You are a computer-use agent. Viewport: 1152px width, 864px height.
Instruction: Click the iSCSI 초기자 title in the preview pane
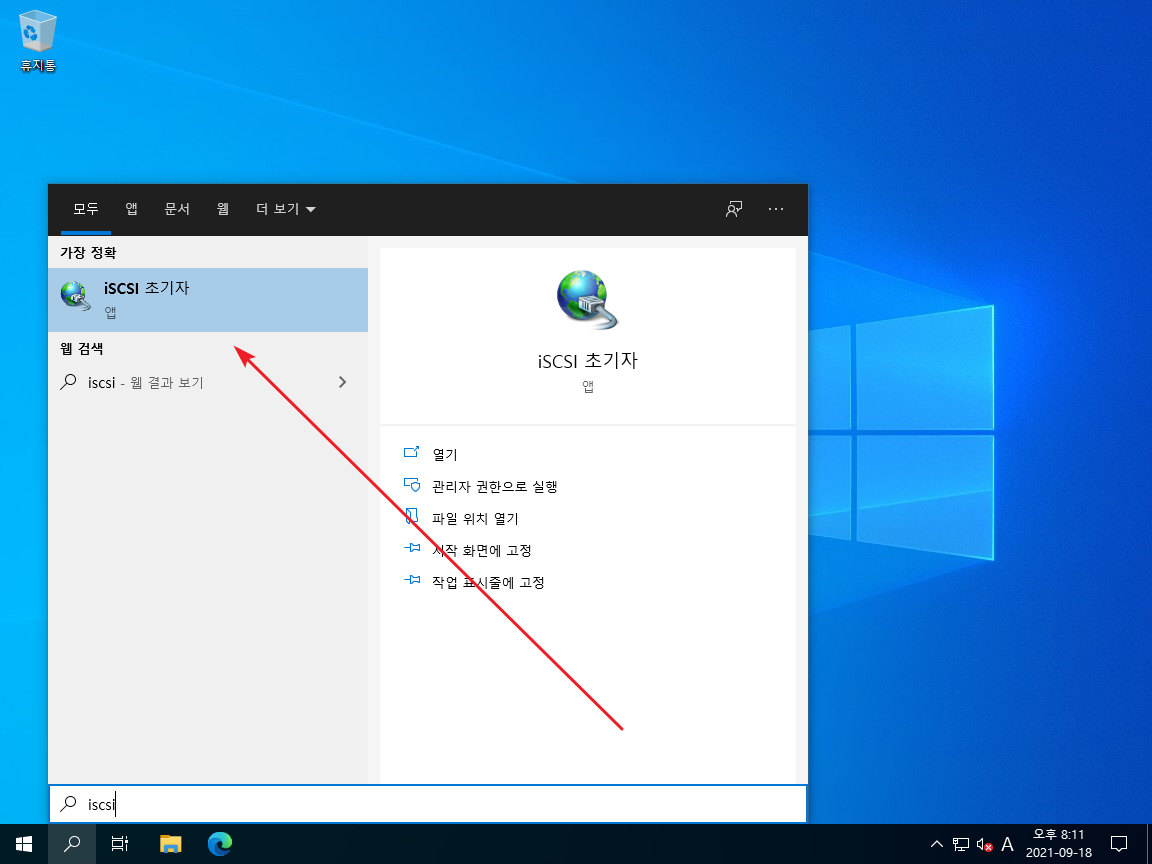[x=588, y=361]
